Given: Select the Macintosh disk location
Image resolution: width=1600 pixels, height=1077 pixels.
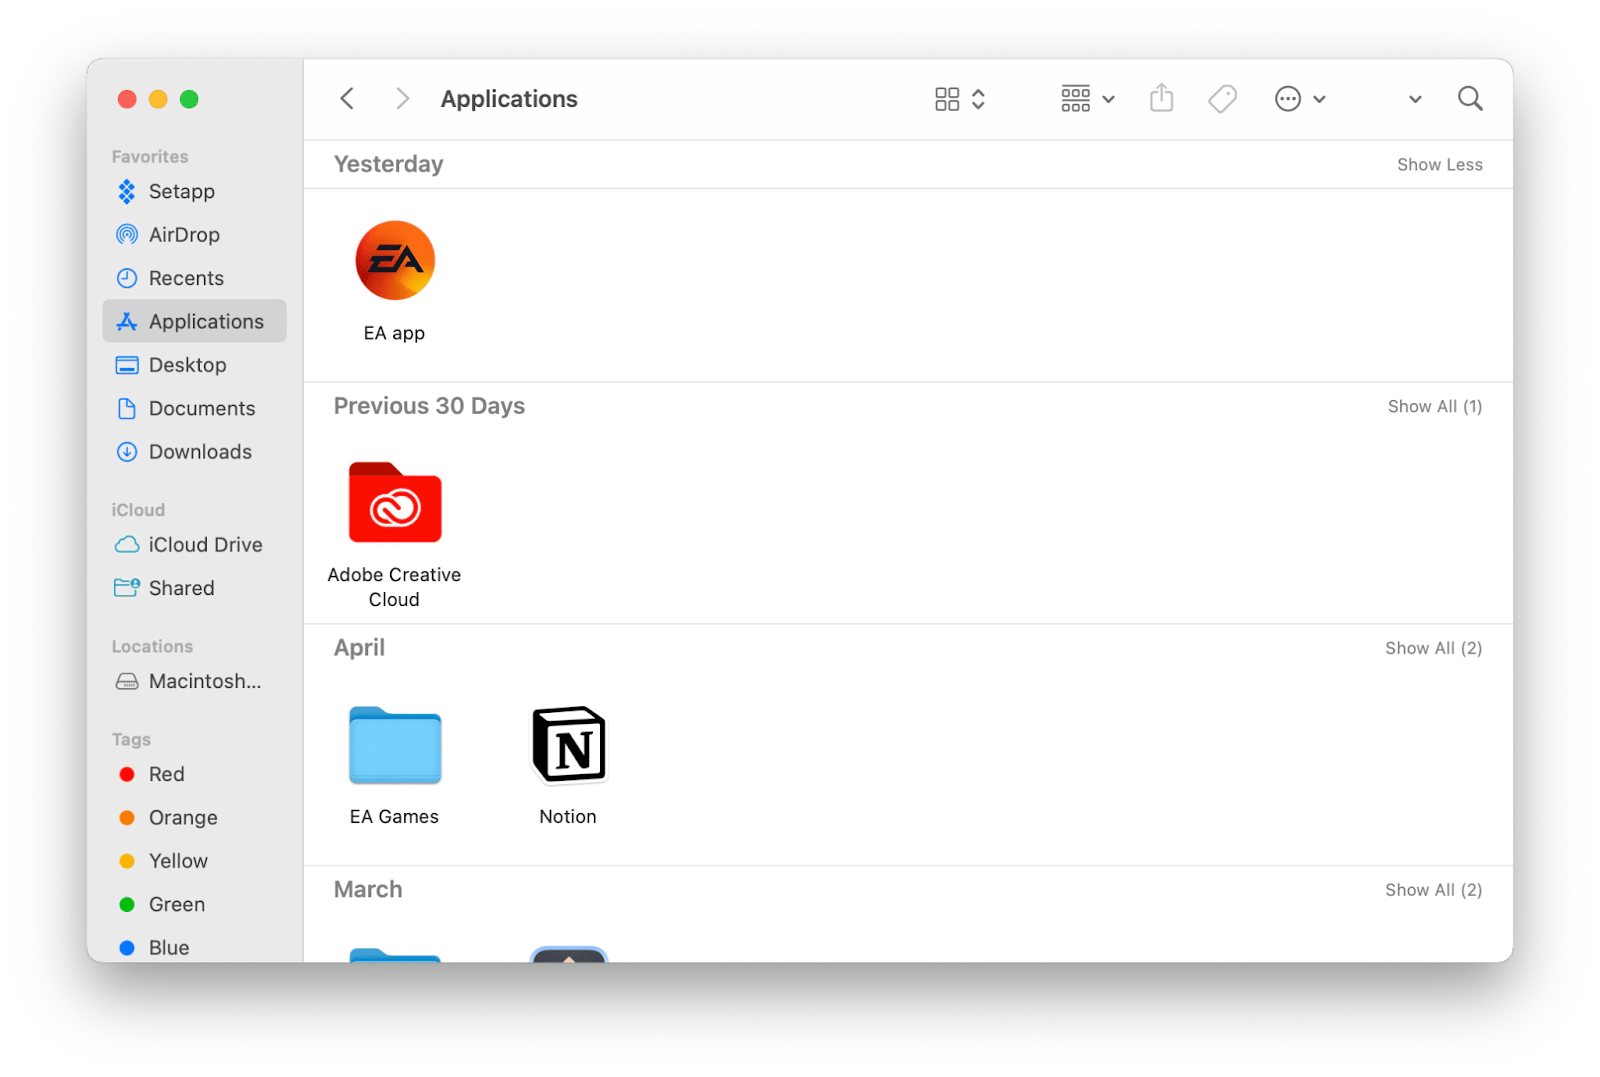Looking at the screenshot, I should 194,681.
